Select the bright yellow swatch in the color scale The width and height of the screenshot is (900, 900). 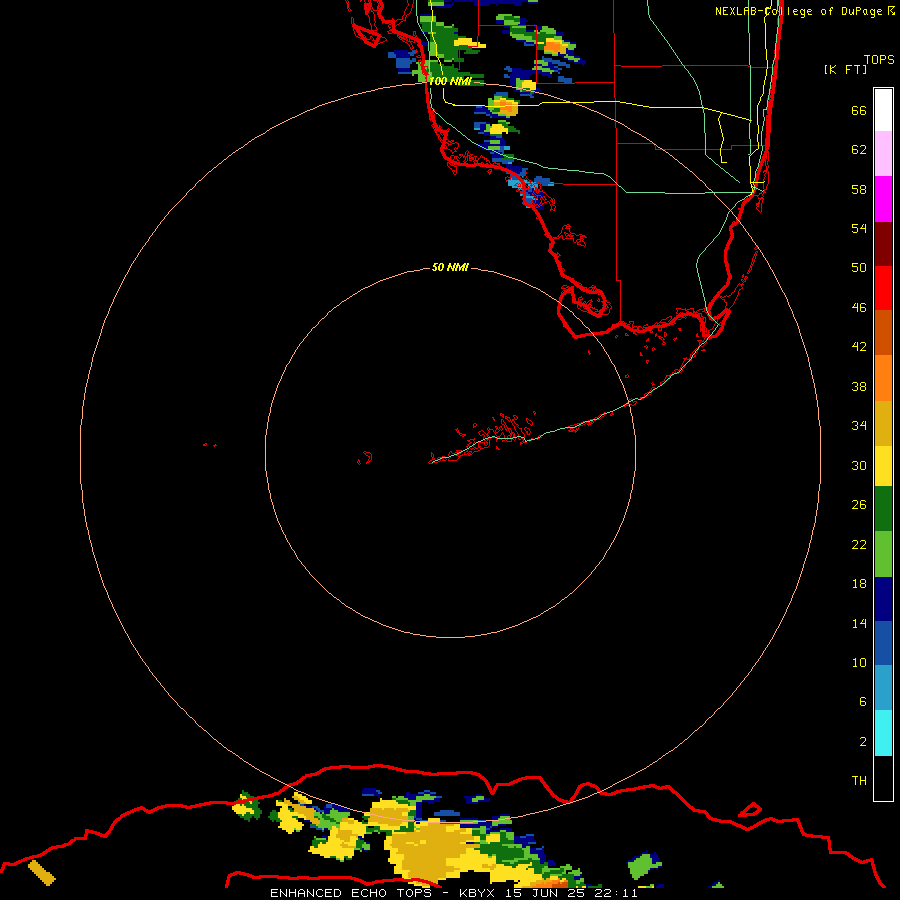(883, 466)
